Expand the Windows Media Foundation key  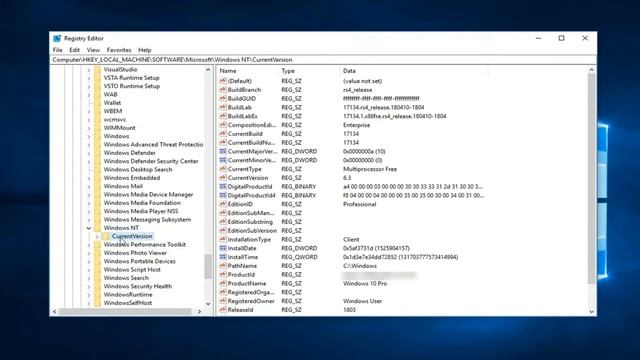(x=89, y=203)
